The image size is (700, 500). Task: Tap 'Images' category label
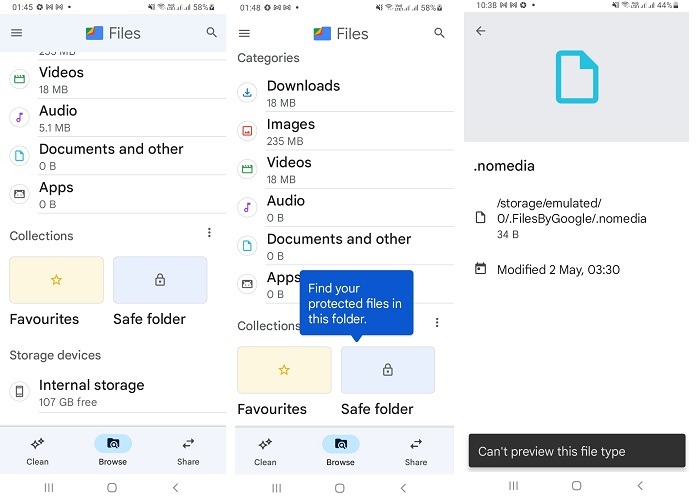click(291, 124)
